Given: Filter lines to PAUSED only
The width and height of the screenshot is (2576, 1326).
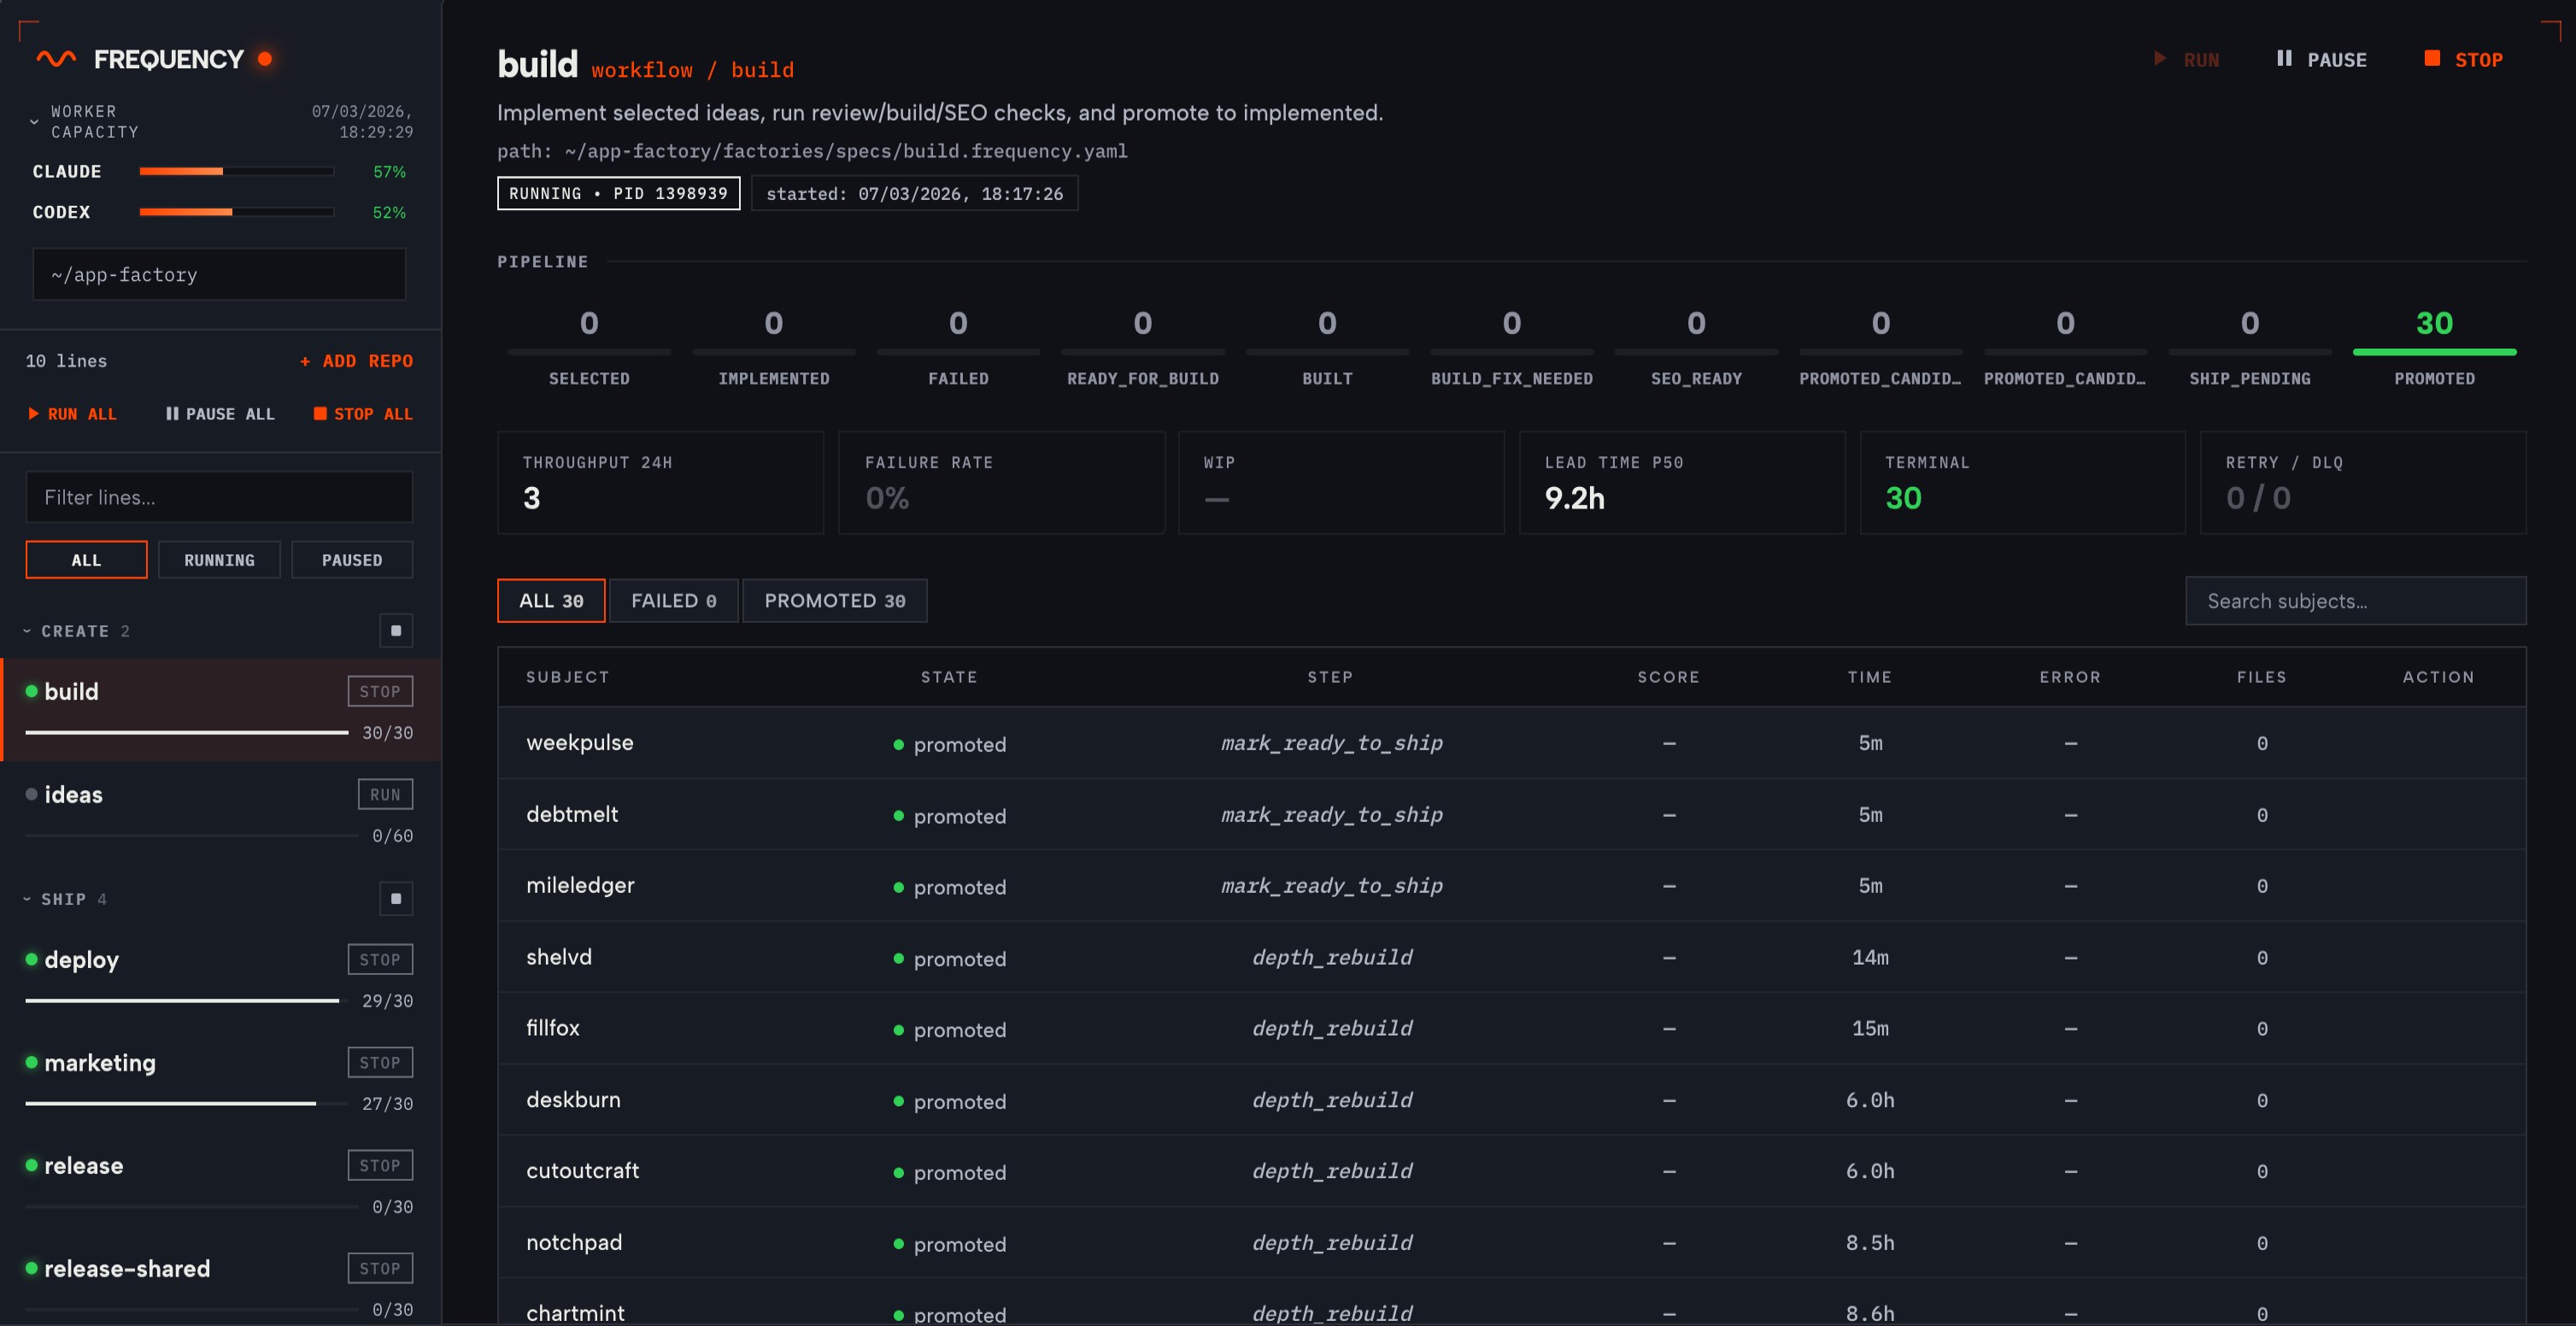Looking at the screenshot, I should pos(351,560).
